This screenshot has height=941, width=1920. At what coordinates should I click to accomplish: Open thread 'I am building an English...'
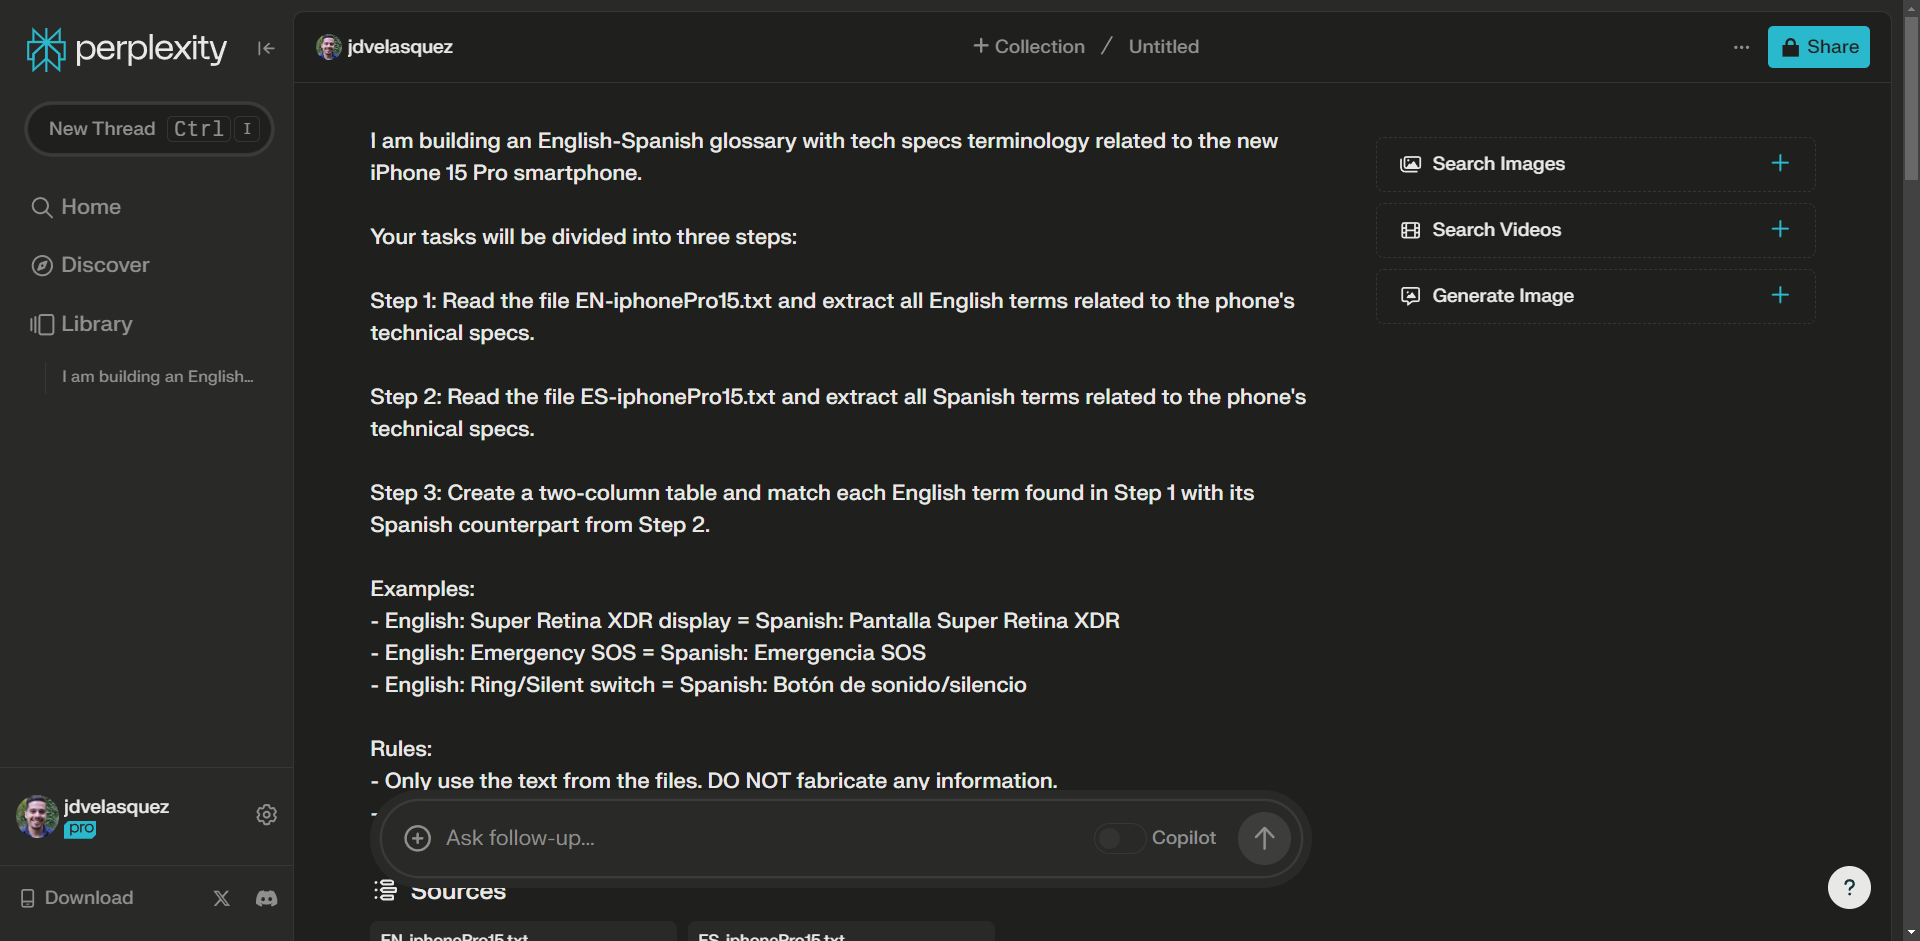[x=158, y=377]
